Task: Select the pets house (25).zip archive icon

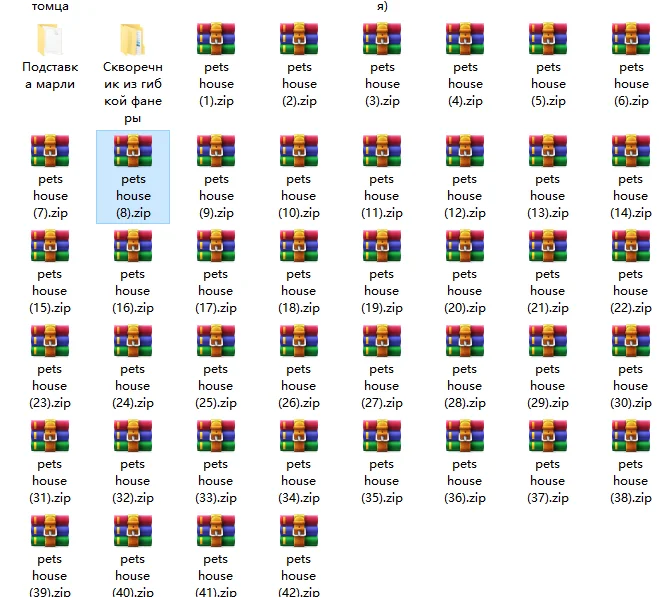Action: pyautogui.click(x=216, y=341)
